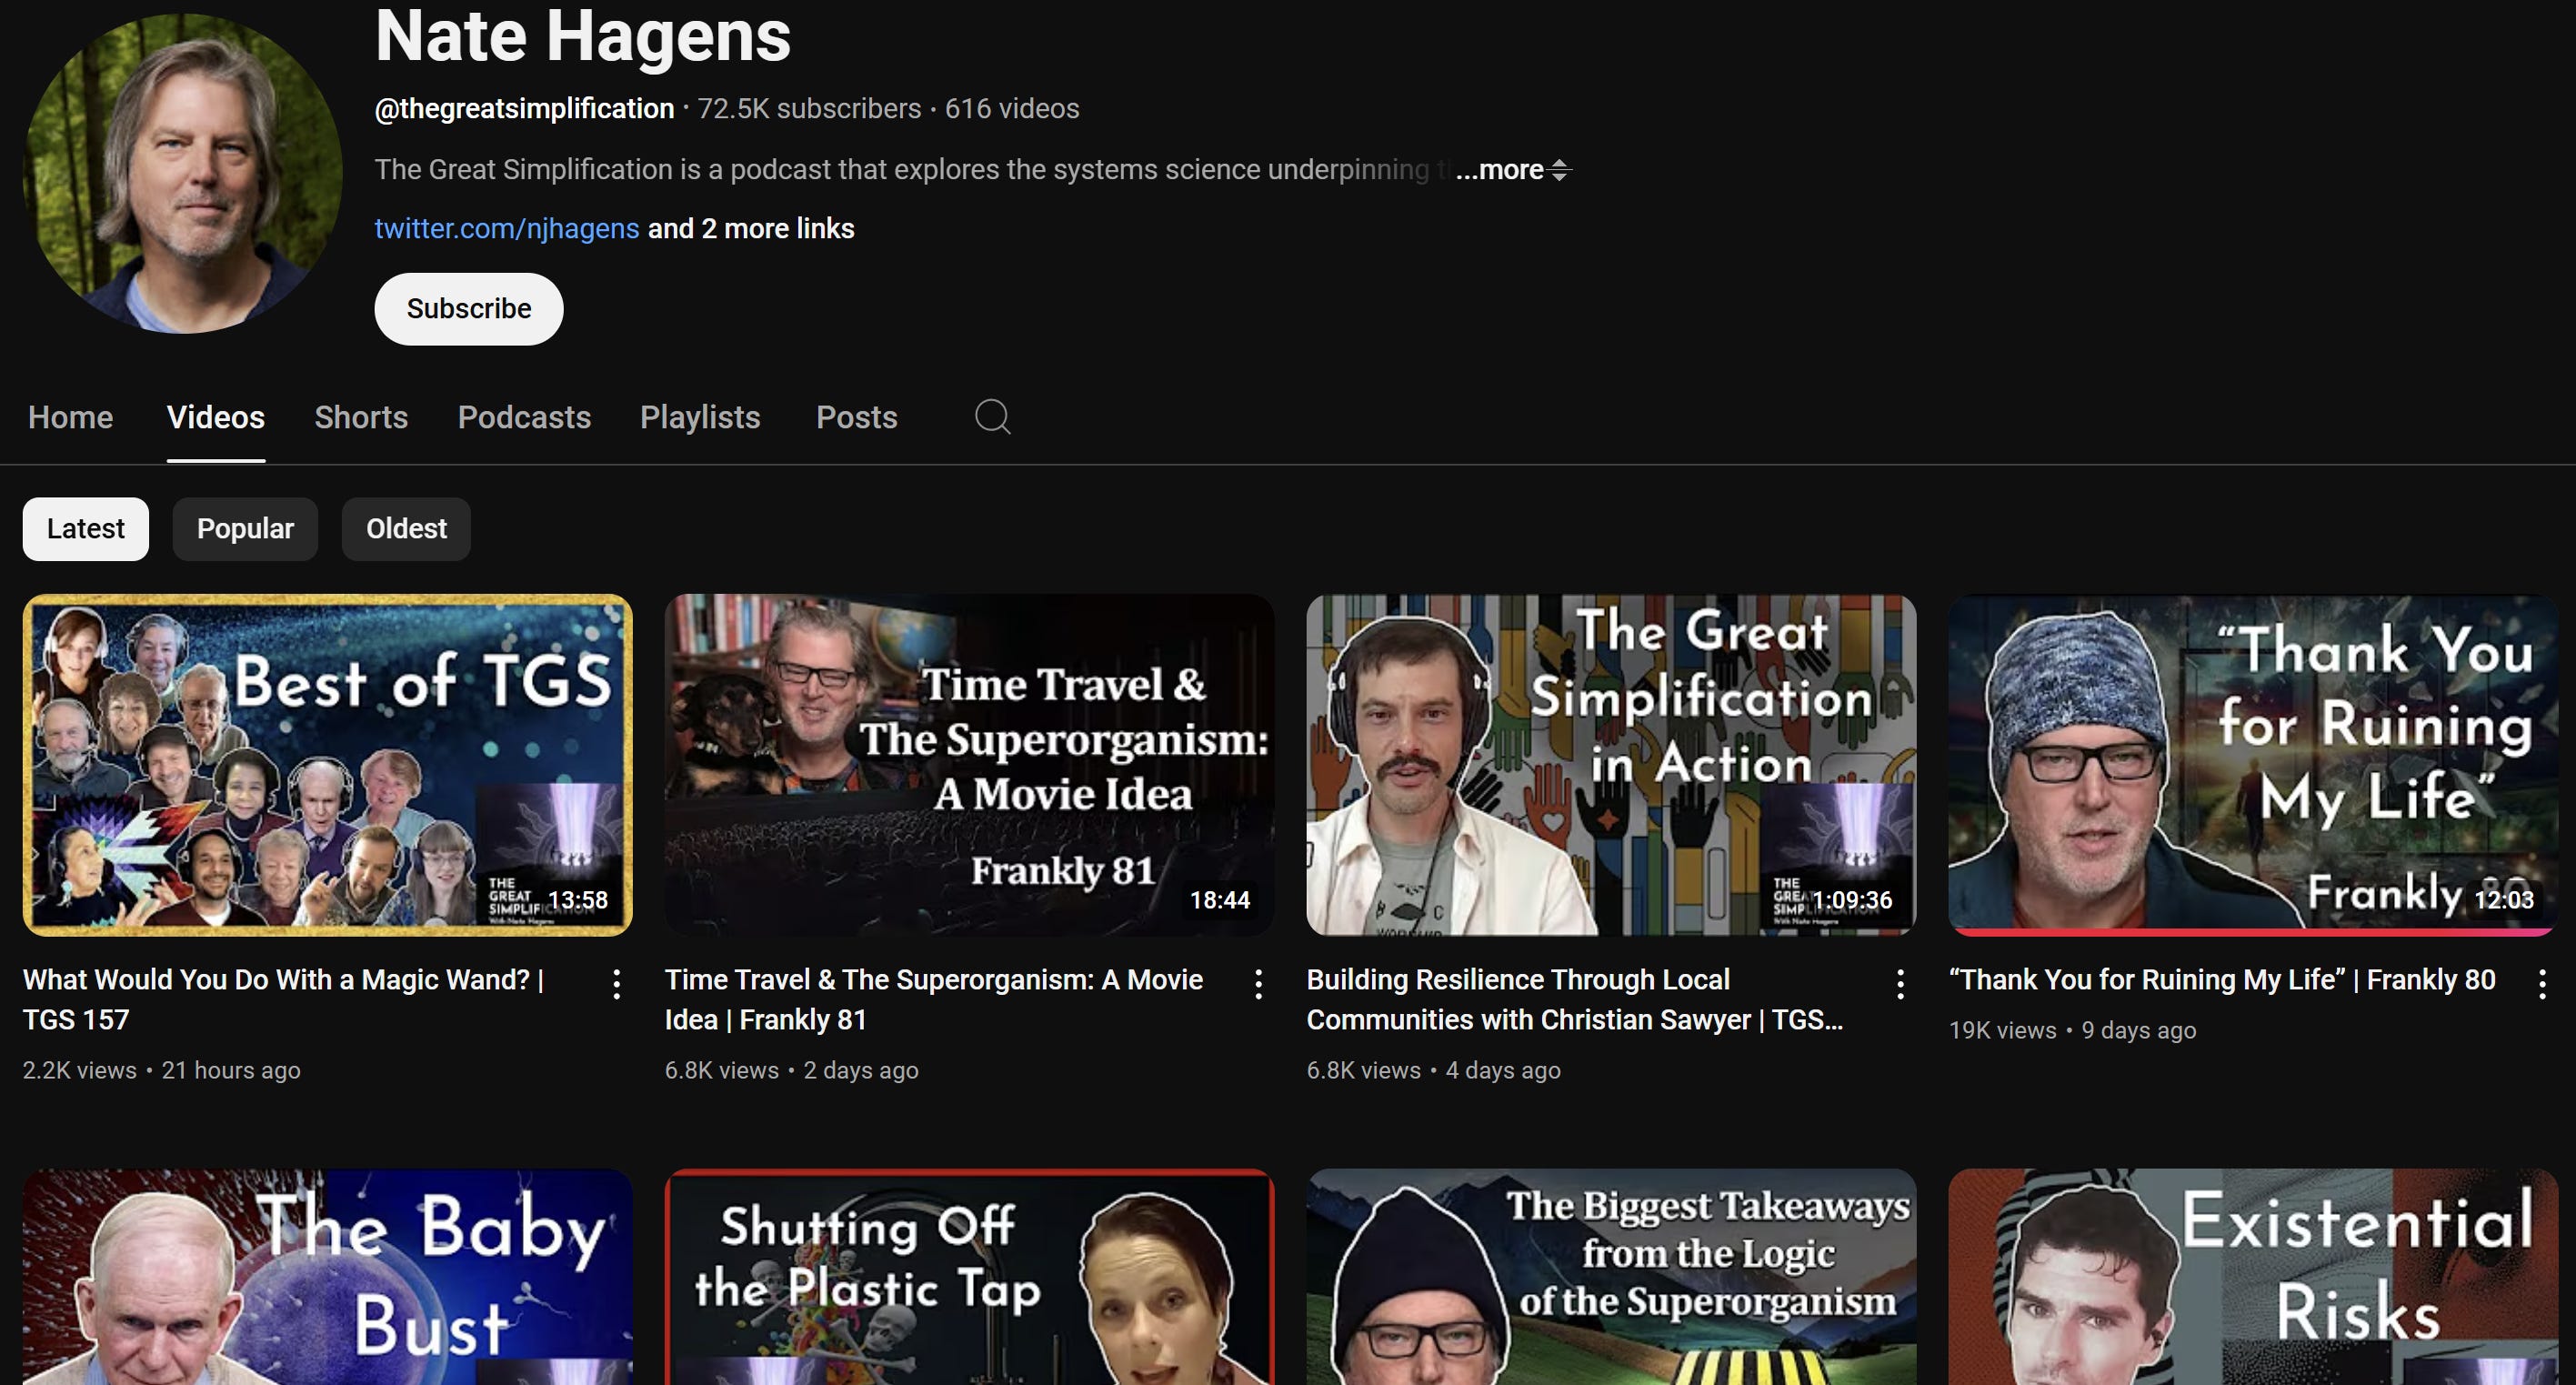Open video title What Would You Do With a Magic Wand

click(283, 999)
